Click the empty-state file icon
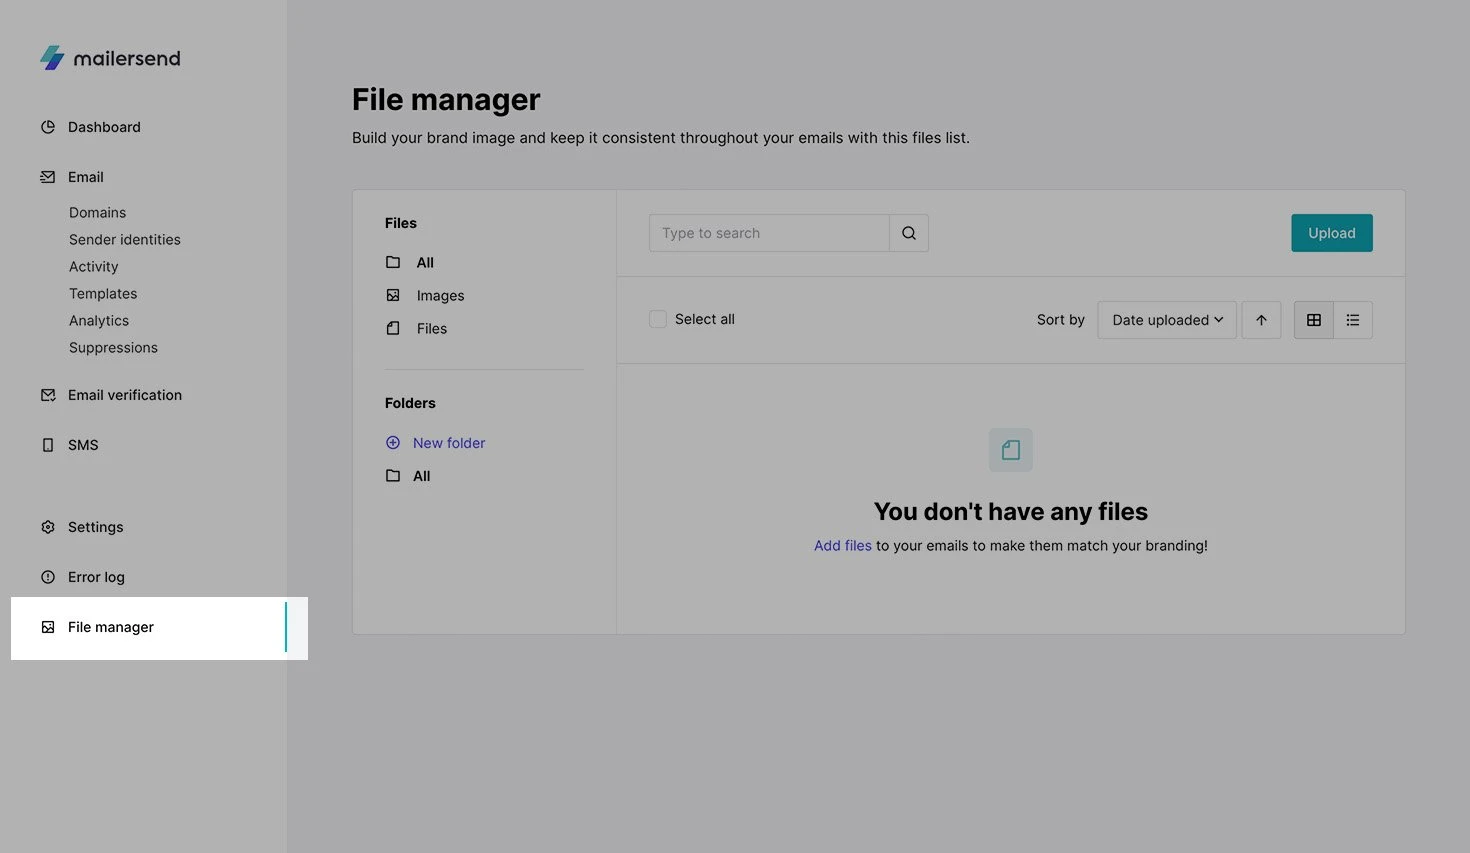Viewport: 1470px width, 853px height. (1010, 450)
